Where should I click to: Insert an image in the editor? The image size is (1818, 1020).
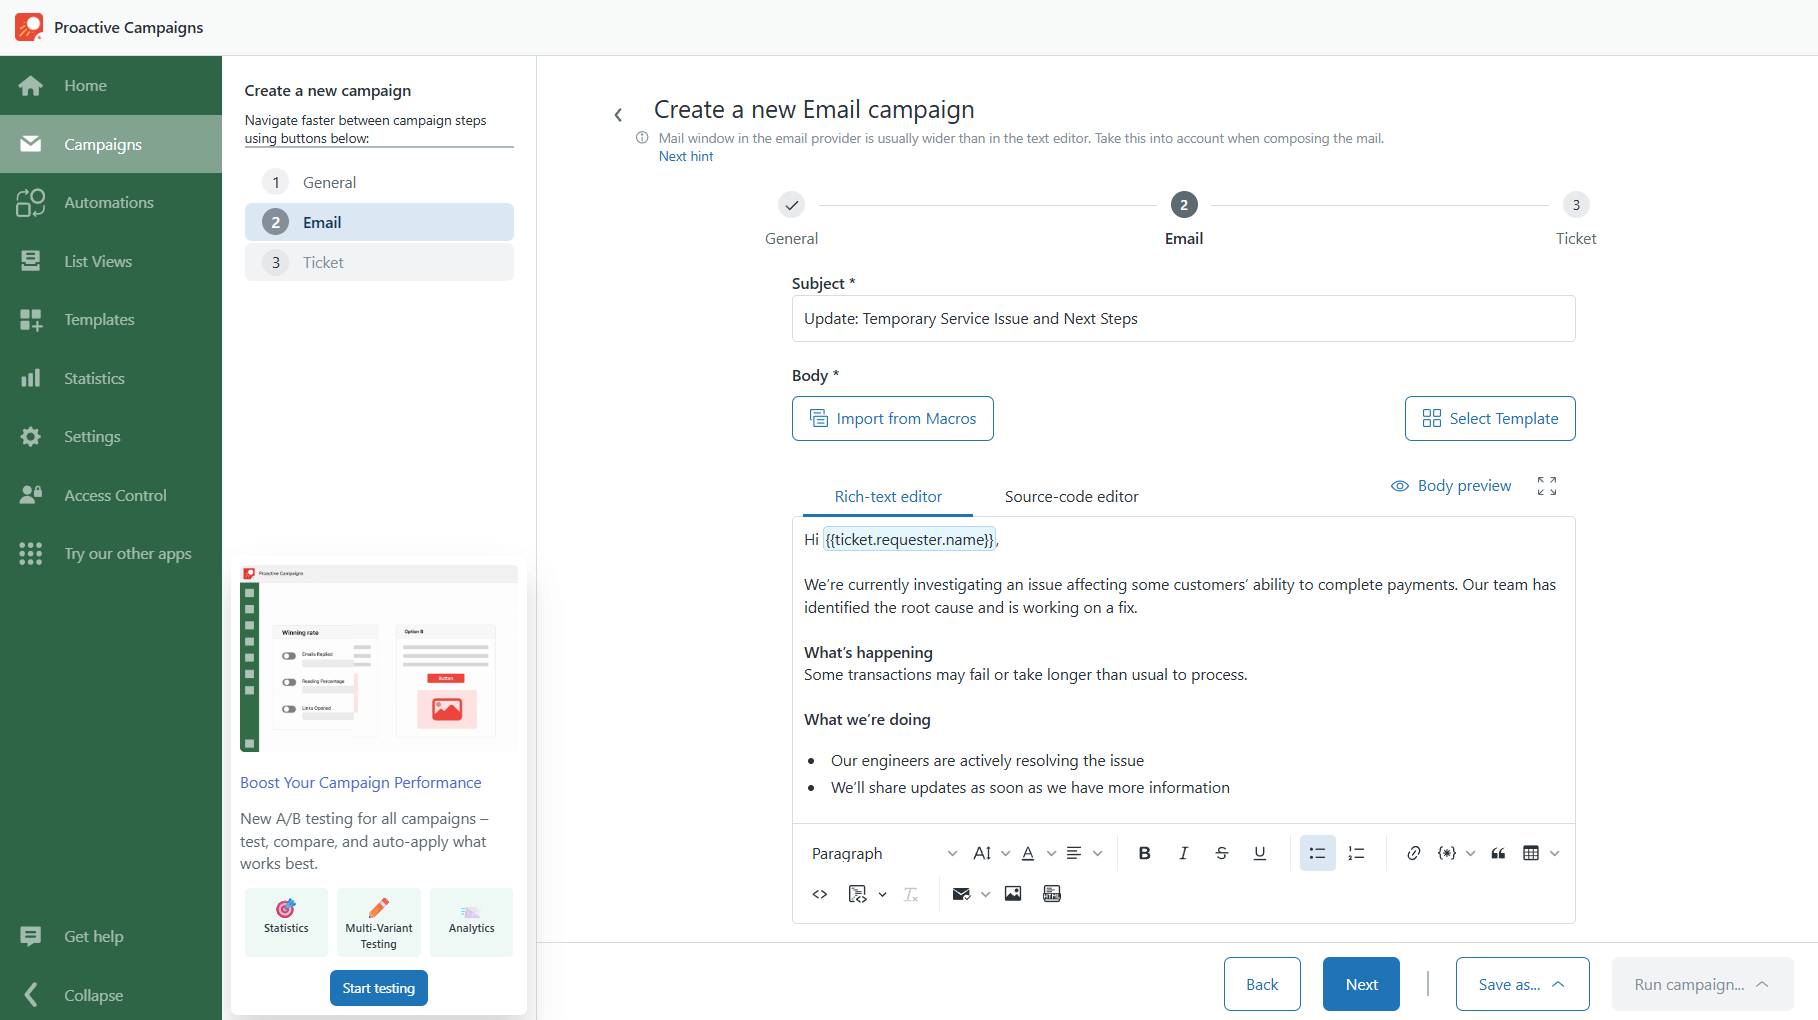(1012, 894)
